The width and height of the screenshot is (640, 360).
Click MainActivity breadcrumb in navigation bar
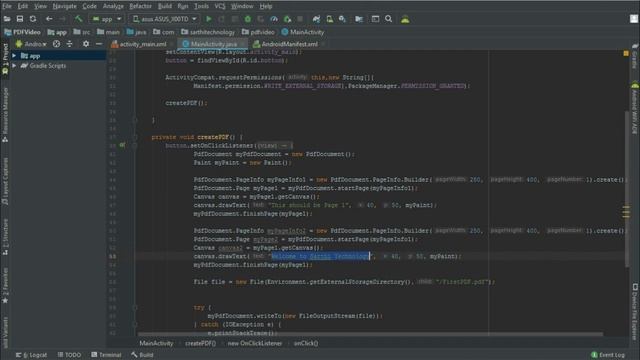302,32
